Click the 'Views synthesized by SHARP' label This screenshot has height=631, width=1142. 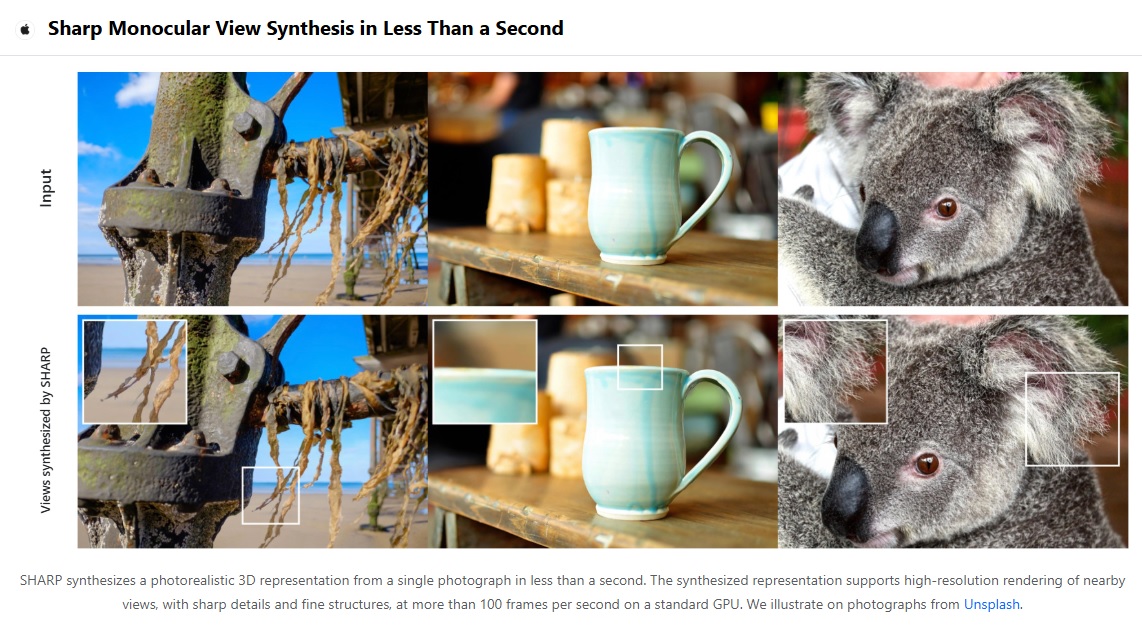(x=45, y=430)
